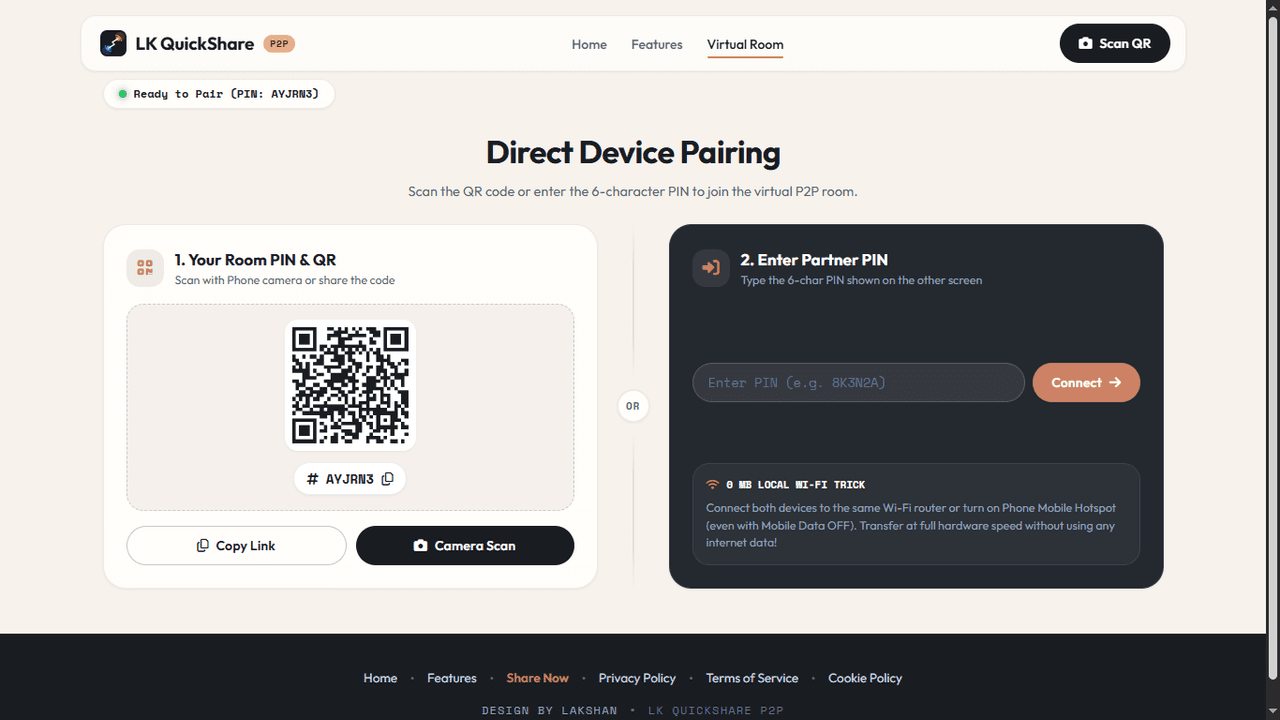Image resolution: width=1280 pixels, height=720 pixels.
Task: Click the '2. Enter Partner PIN' heading
Action: point(814,260)
